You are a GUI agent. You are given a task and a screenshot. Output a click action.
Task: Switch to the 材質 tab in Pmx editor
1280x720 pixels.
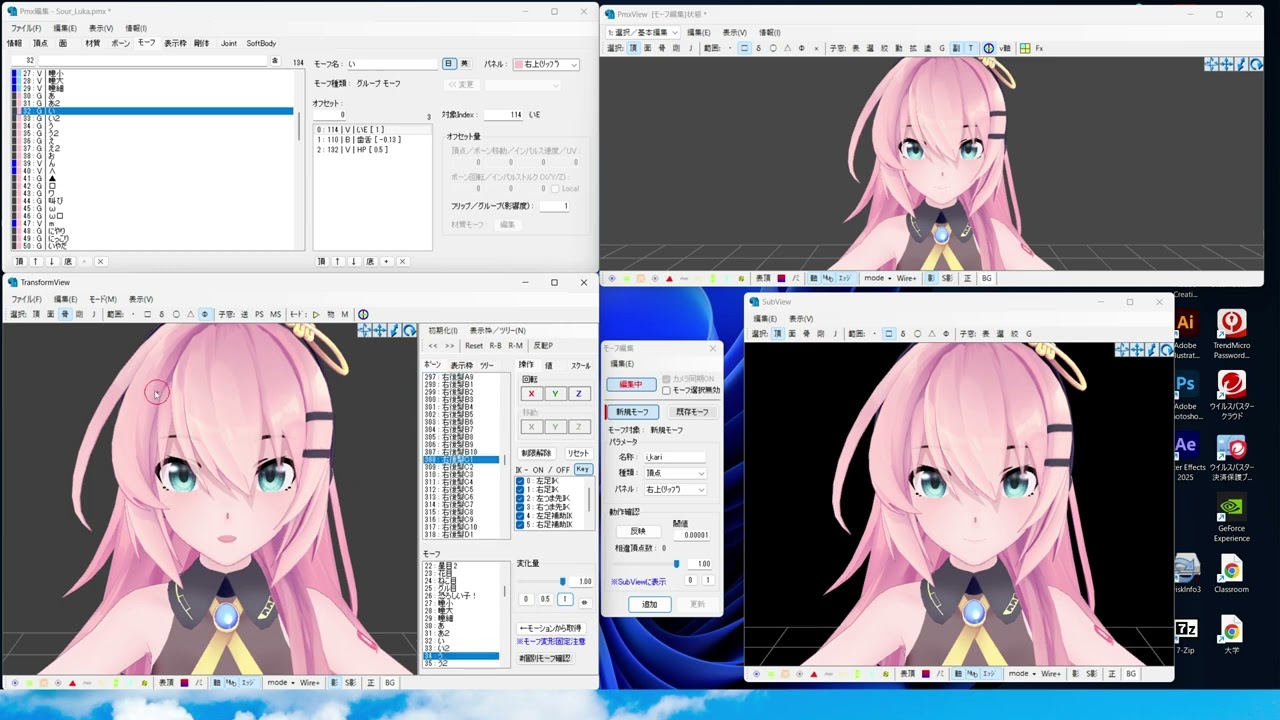(92, 43)
